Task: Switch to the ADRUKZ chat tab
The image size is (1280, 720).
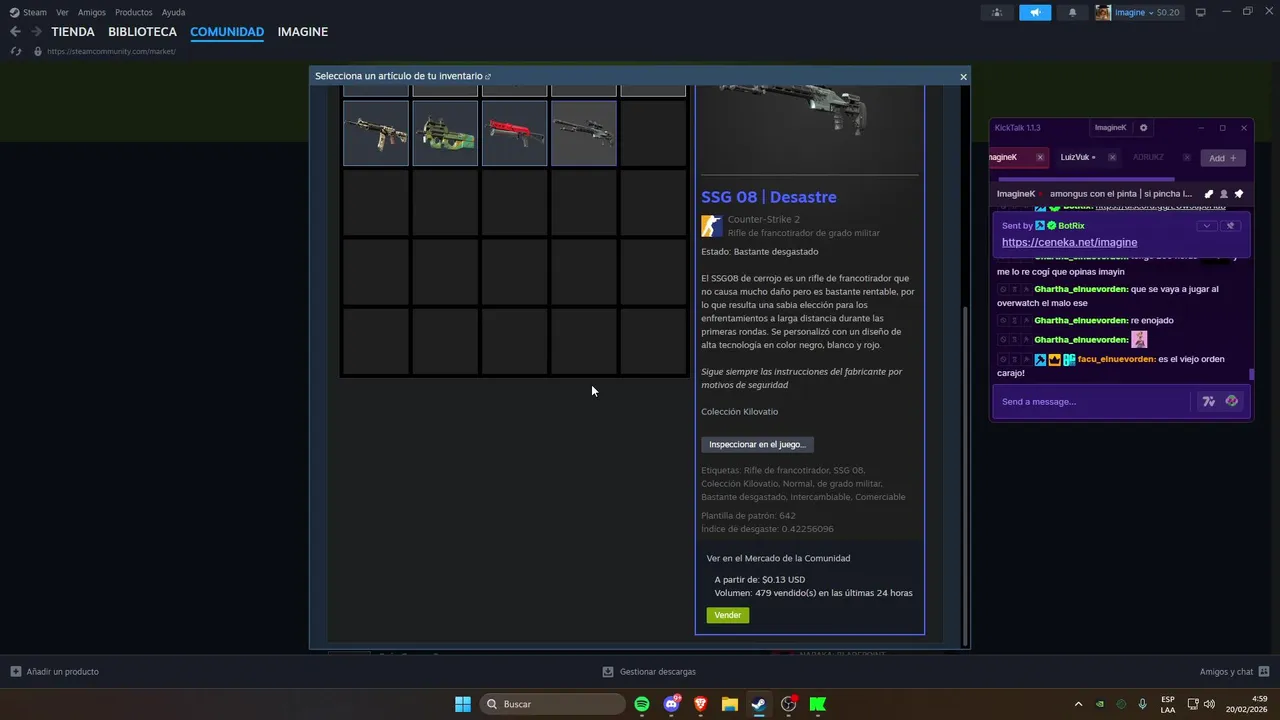Action: [1149, 157]
